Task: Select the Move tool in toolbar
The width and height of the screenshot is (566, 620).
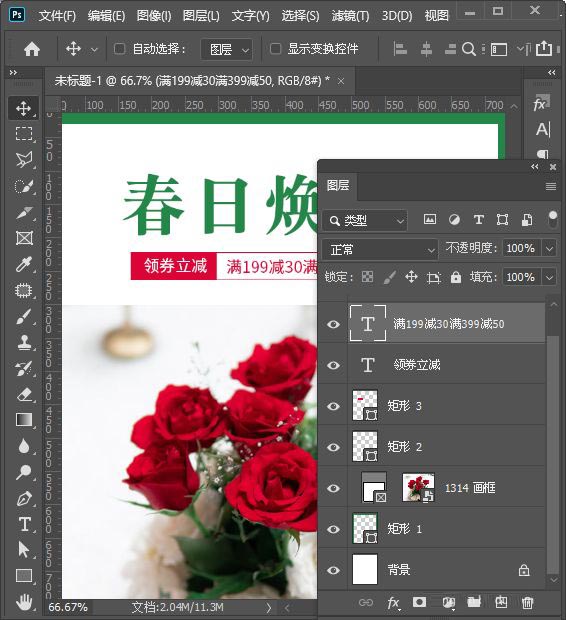Action: (x=24, y=108)
